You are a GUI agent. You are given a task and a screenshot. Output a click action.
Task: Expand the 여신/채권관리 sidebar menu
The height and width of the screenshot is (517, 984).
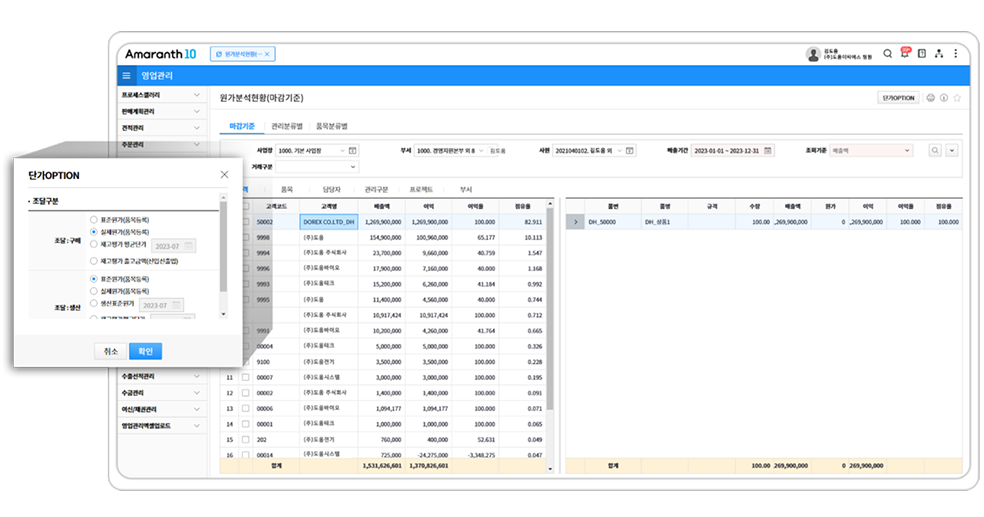click(x=161, y=409)
